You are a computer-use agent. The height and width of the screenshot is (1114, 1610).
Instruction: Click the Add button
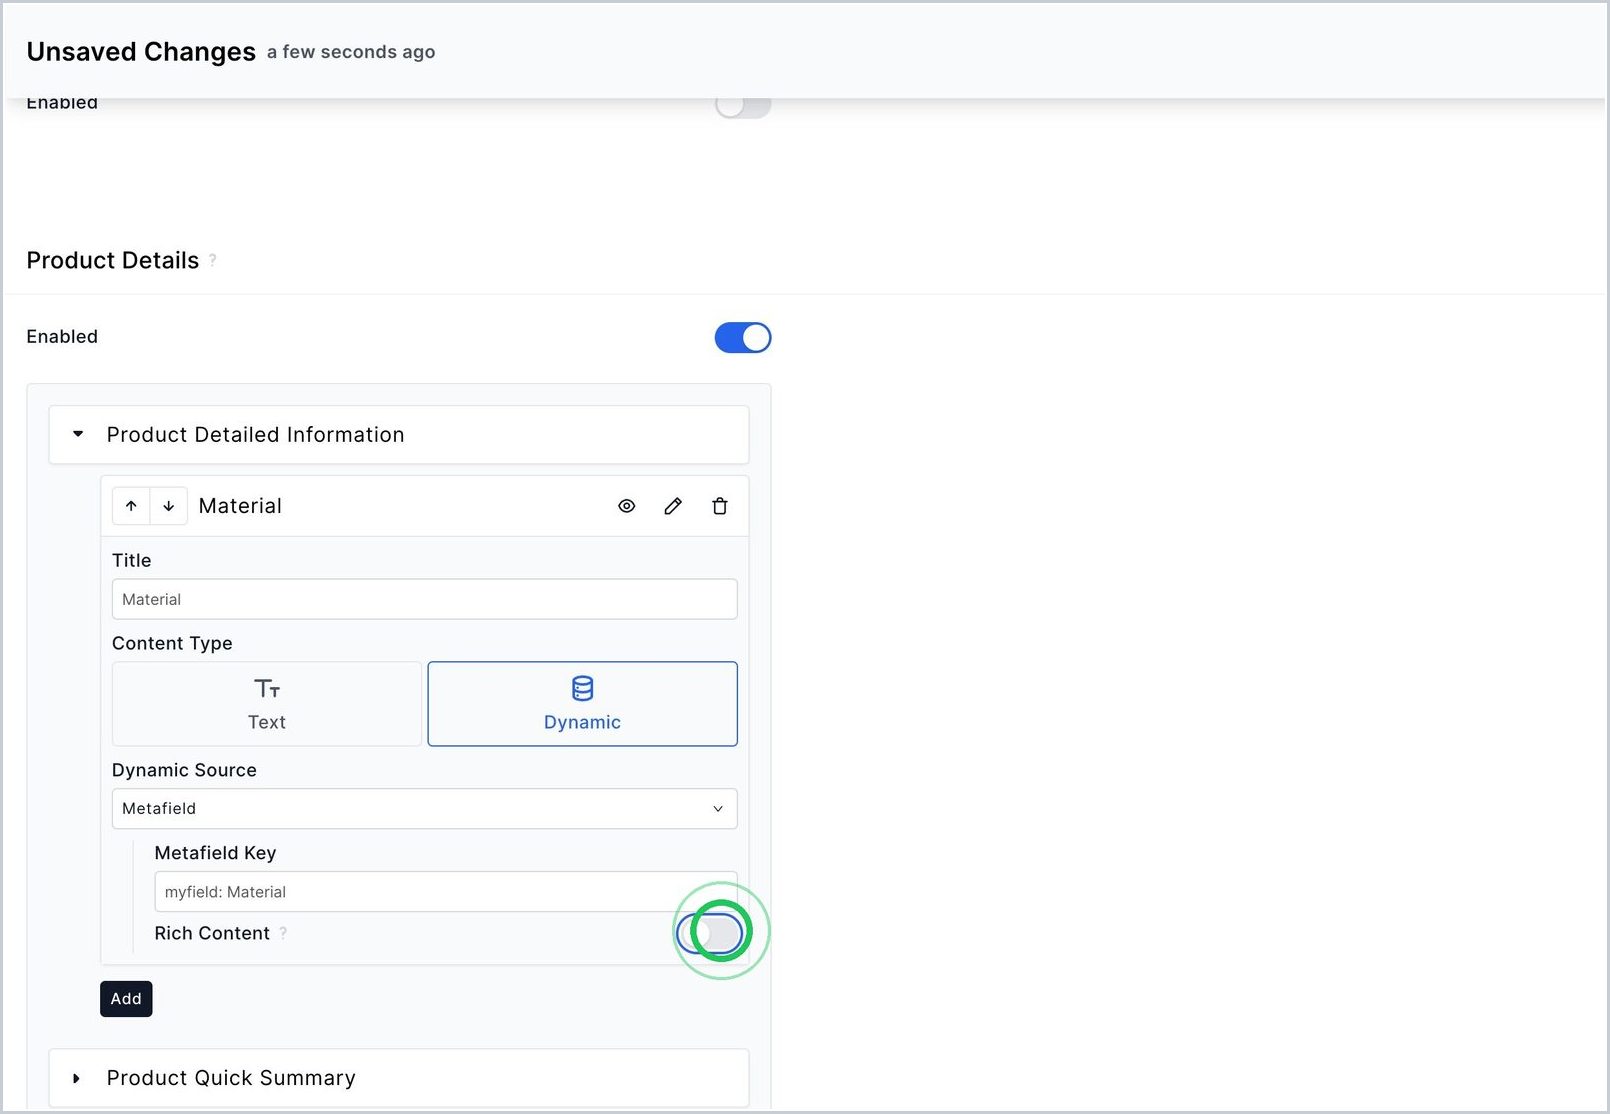[x=126, y=999]
